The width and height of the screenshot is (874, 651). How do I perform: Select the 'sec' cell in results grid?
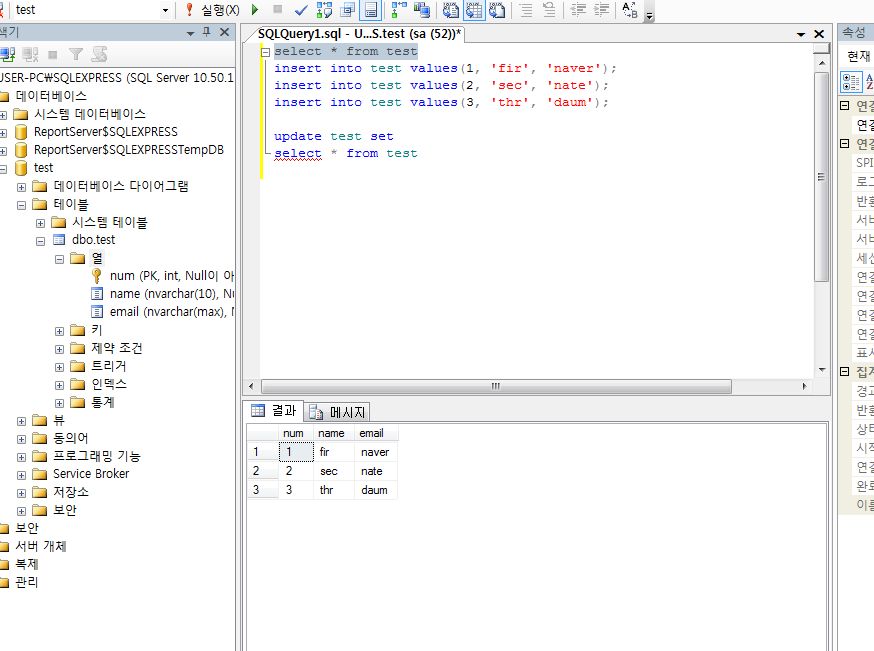pos(334,471)
